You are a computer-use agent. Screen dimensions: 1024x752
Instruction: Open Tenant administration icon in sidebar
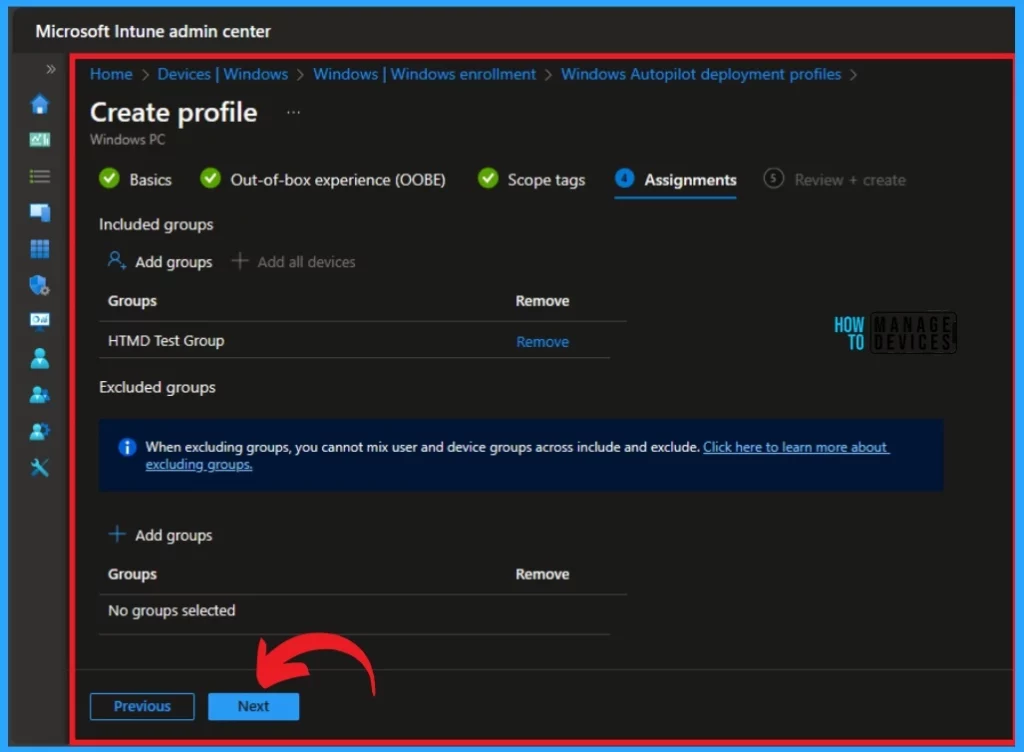coord(40,431)
